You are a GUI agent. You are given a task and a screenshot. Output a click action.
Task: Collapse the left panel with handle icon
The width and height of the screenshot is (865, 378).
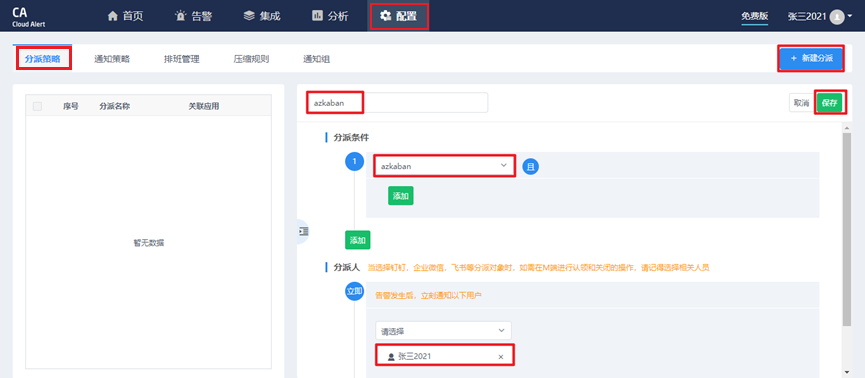(x=303, y=231)
